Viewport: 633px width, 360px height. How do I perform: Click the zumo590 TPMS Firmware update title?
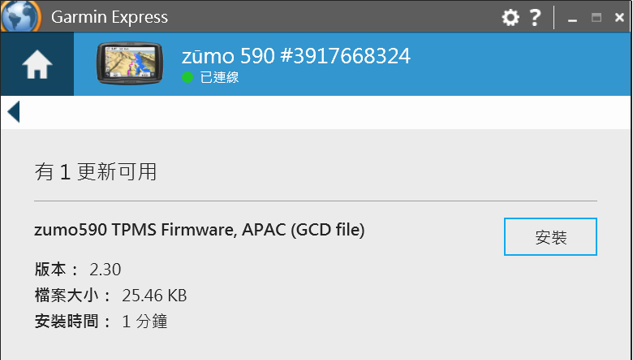(199, 230)
